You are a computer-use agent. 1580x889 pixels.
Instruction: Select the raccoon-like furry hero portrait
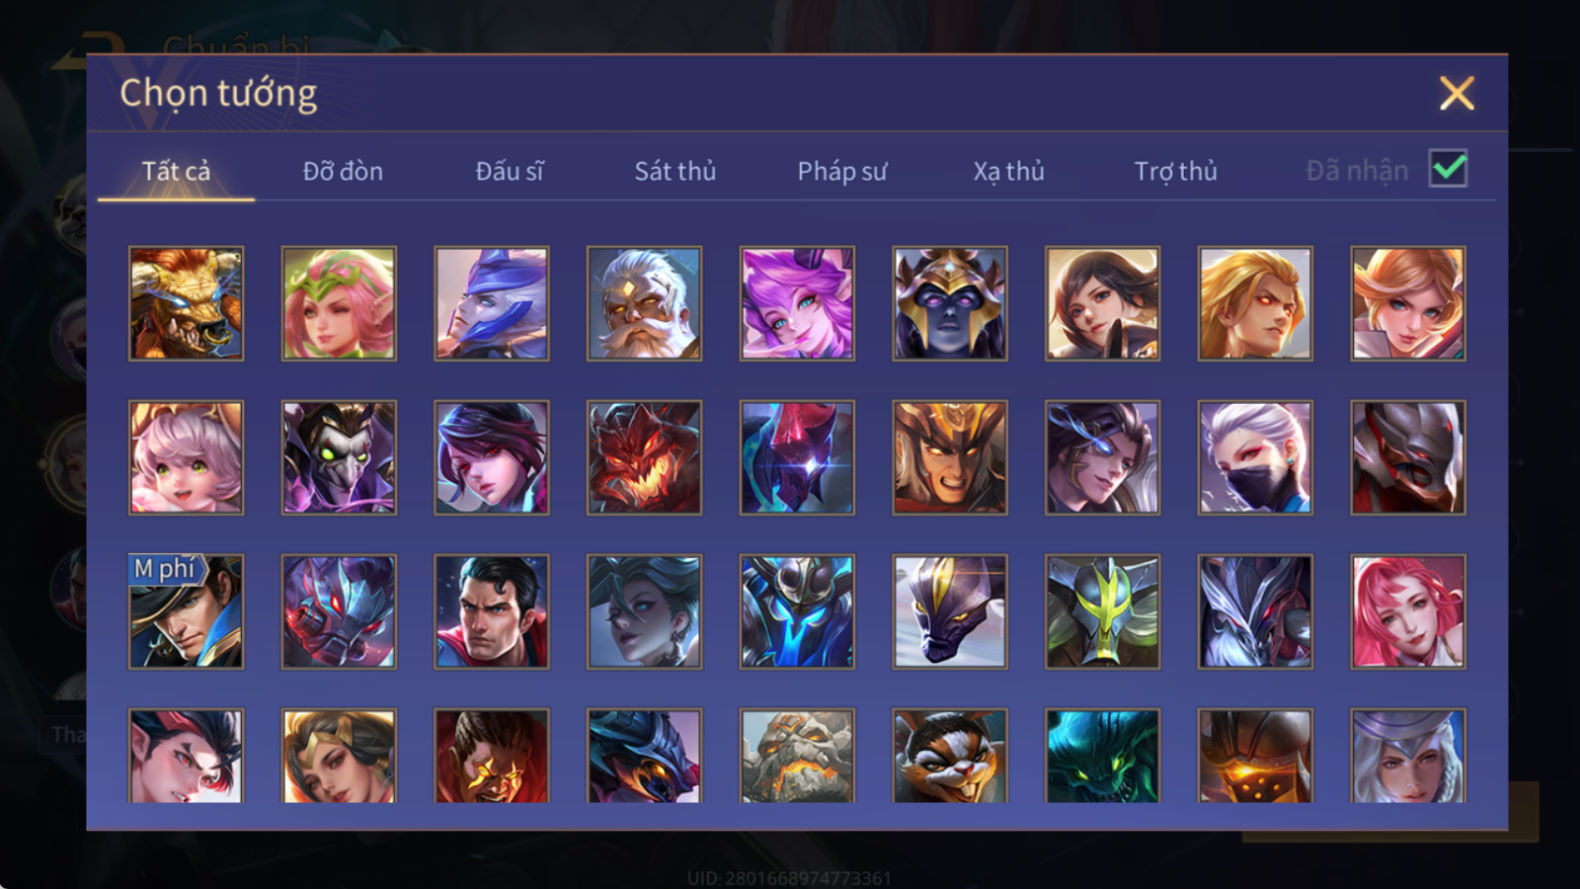[x=950, y=756]
